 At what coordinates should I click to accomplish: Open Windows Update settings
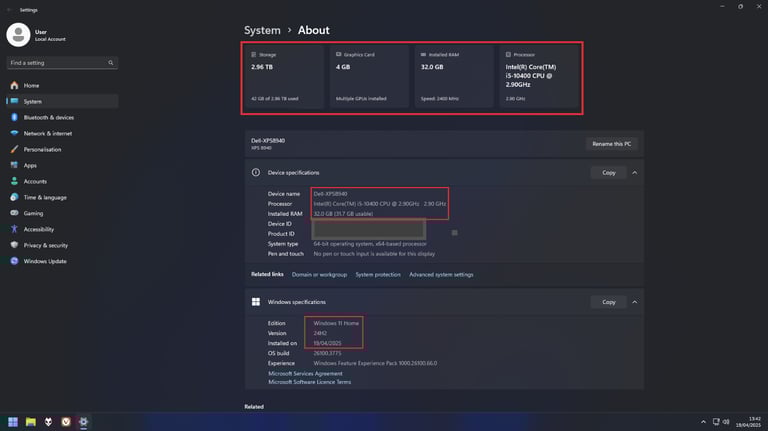62,261
